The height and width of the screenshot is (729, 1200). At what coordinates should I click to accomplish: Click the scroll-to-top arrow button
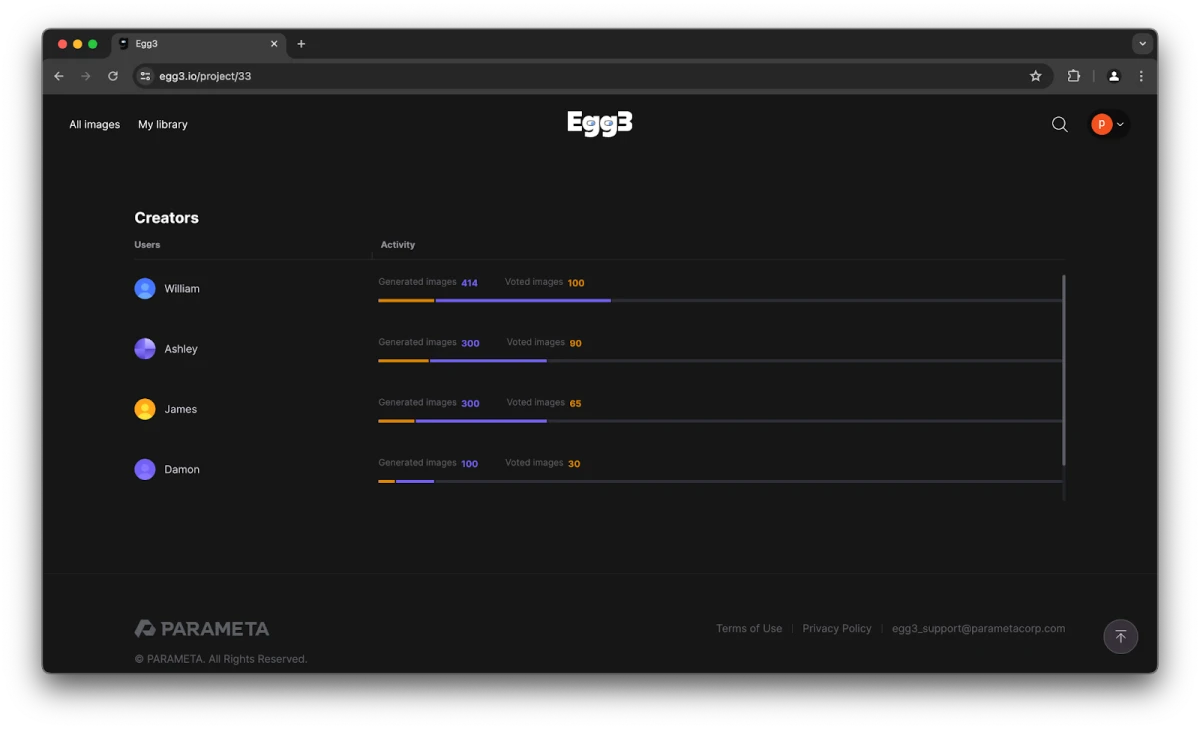coord(1120,637)
